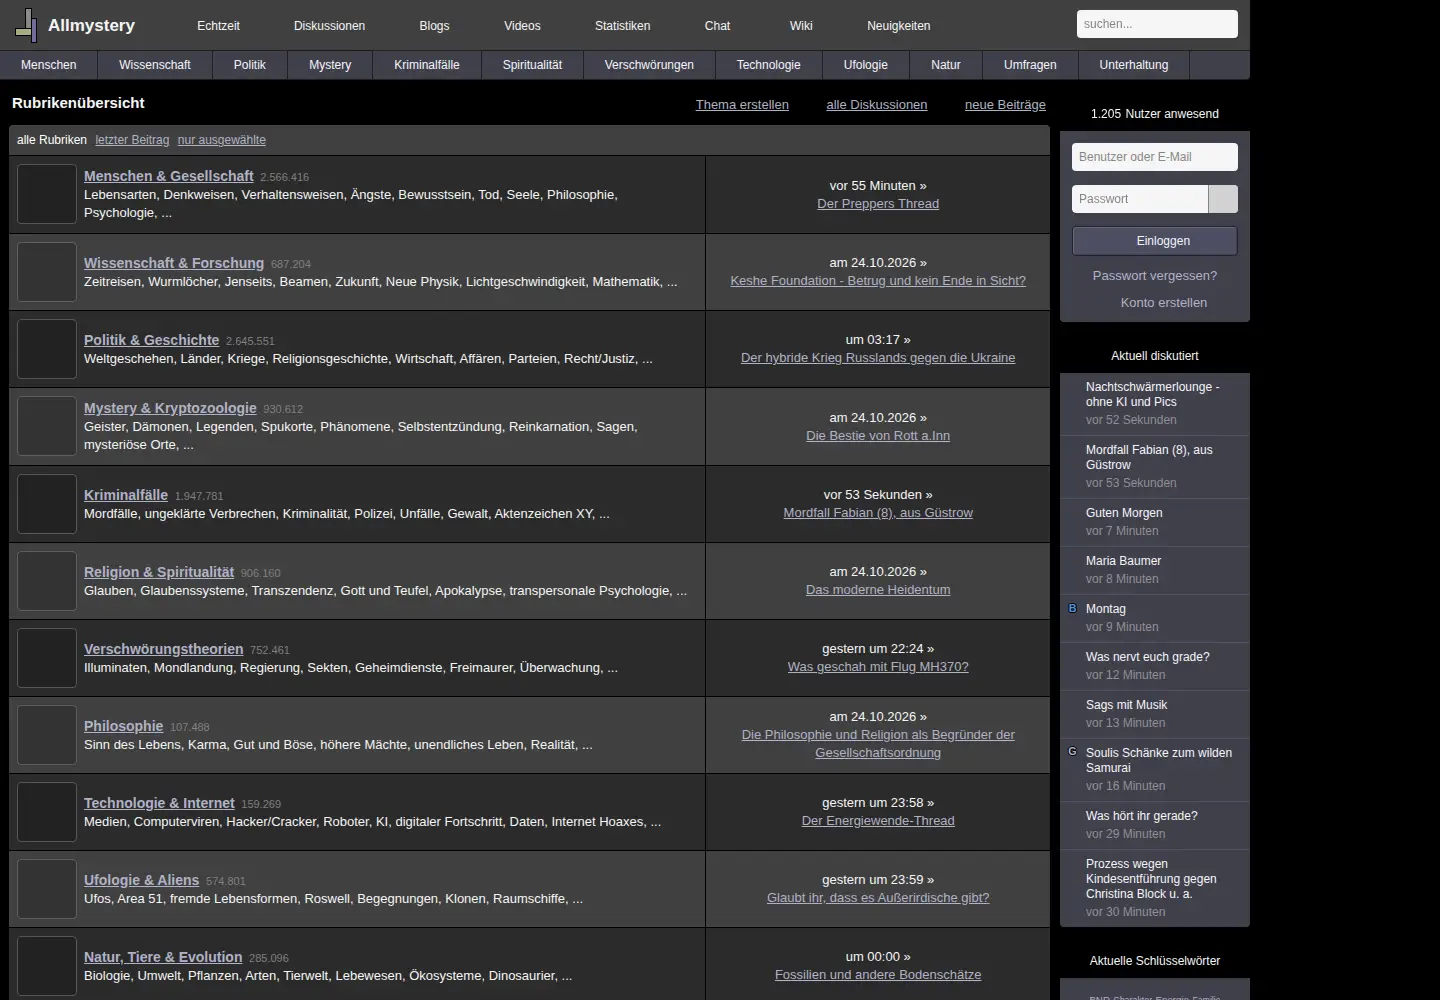Open the Echtzeit menu item

point(218,26)
